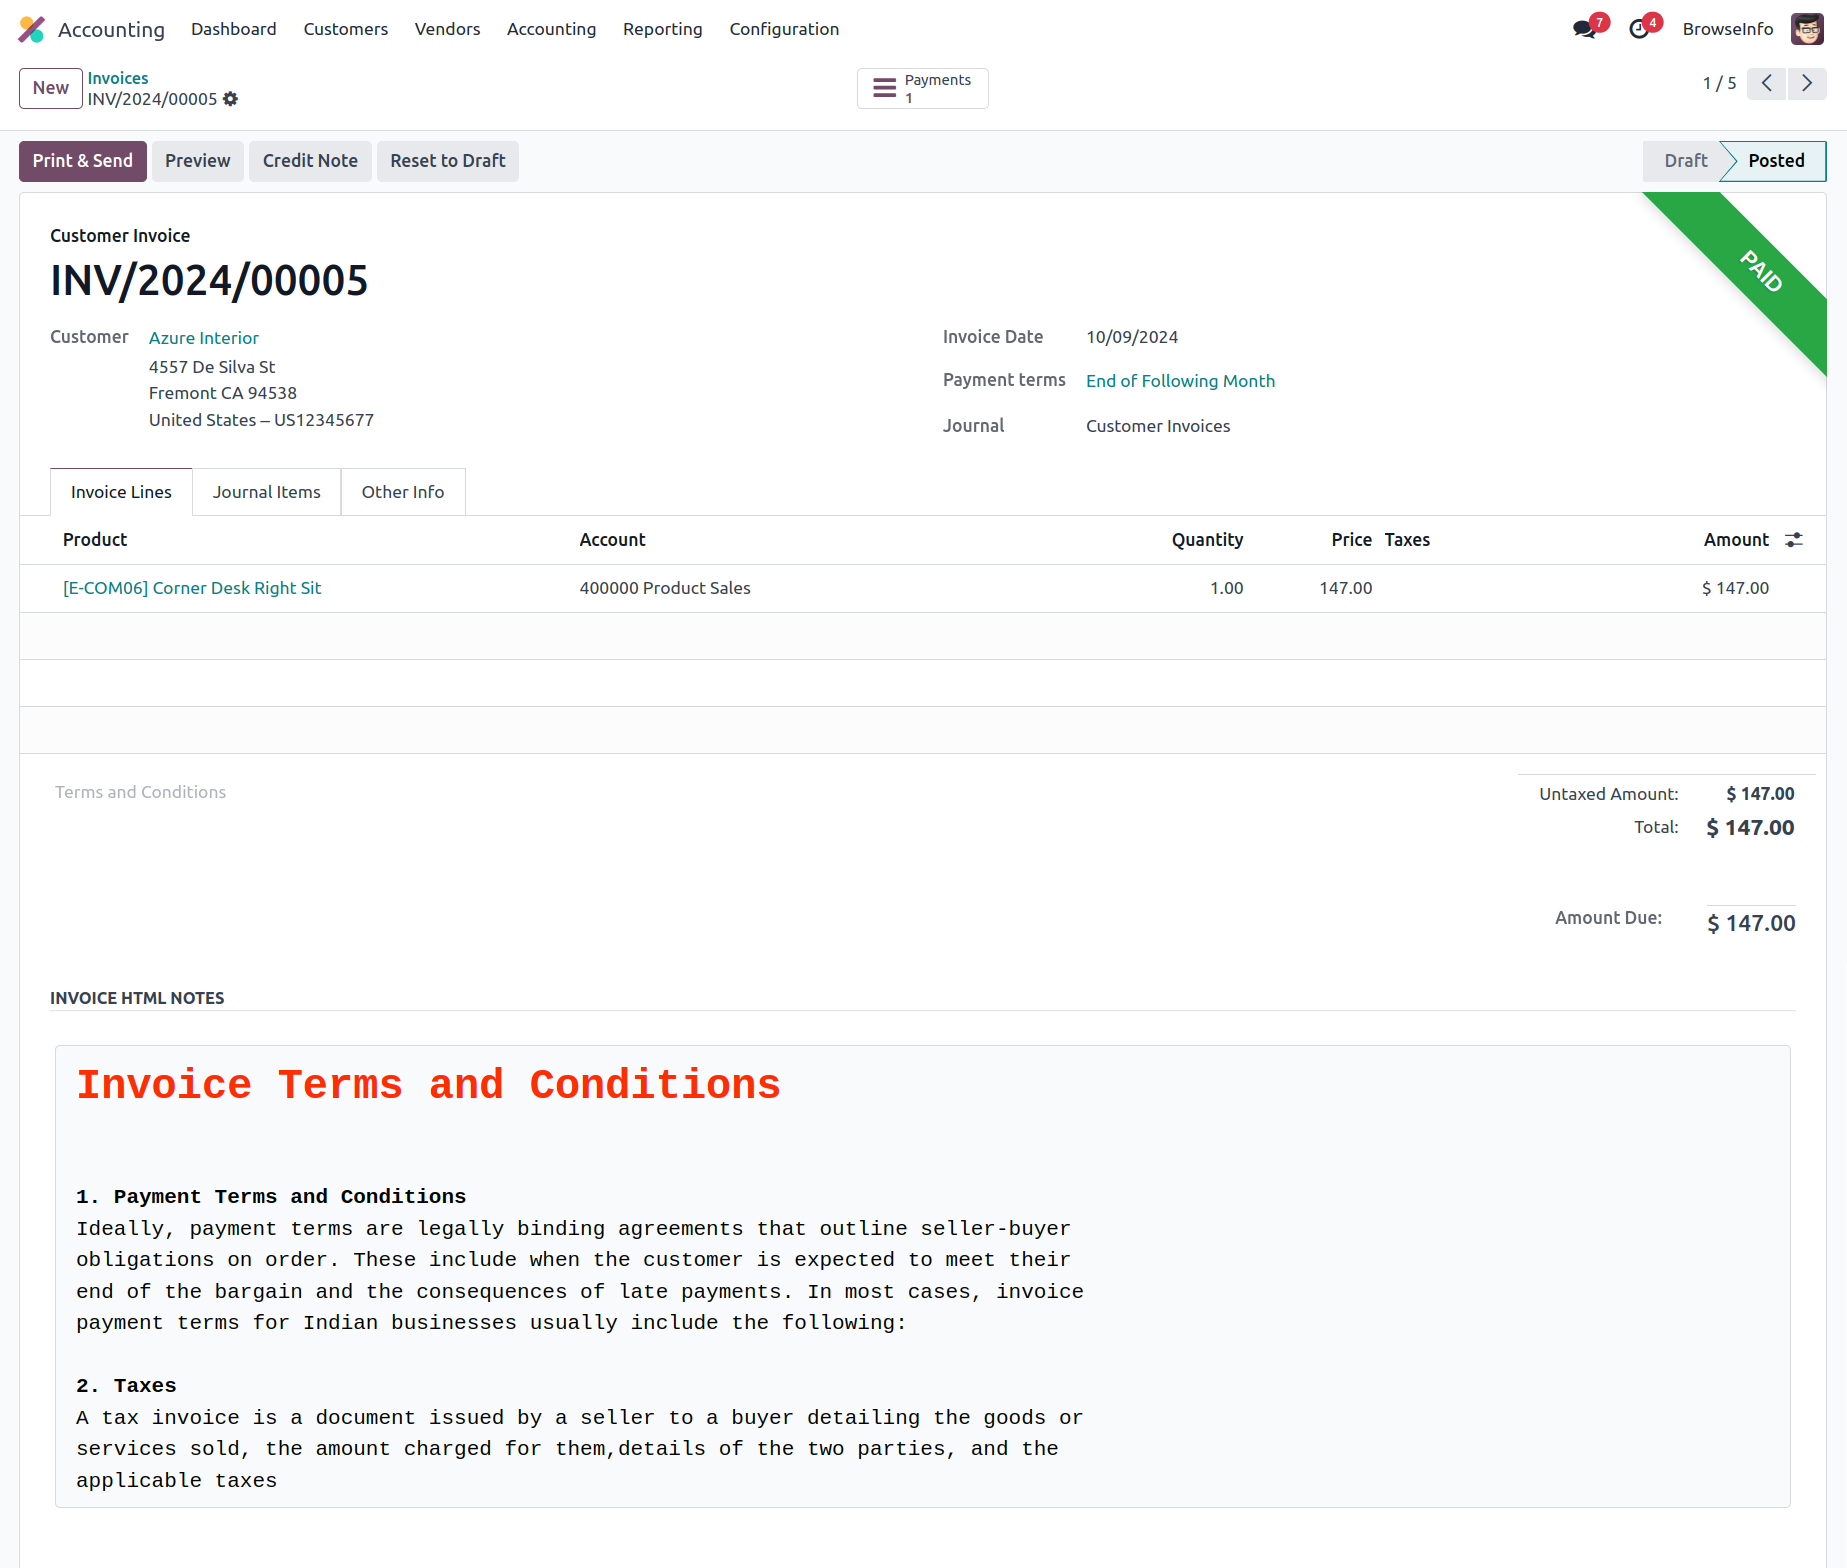Open the activities clock icon
The height and width of the screenshot is (1568, 1847).
pyautogui.click(x=1638, y=29)
